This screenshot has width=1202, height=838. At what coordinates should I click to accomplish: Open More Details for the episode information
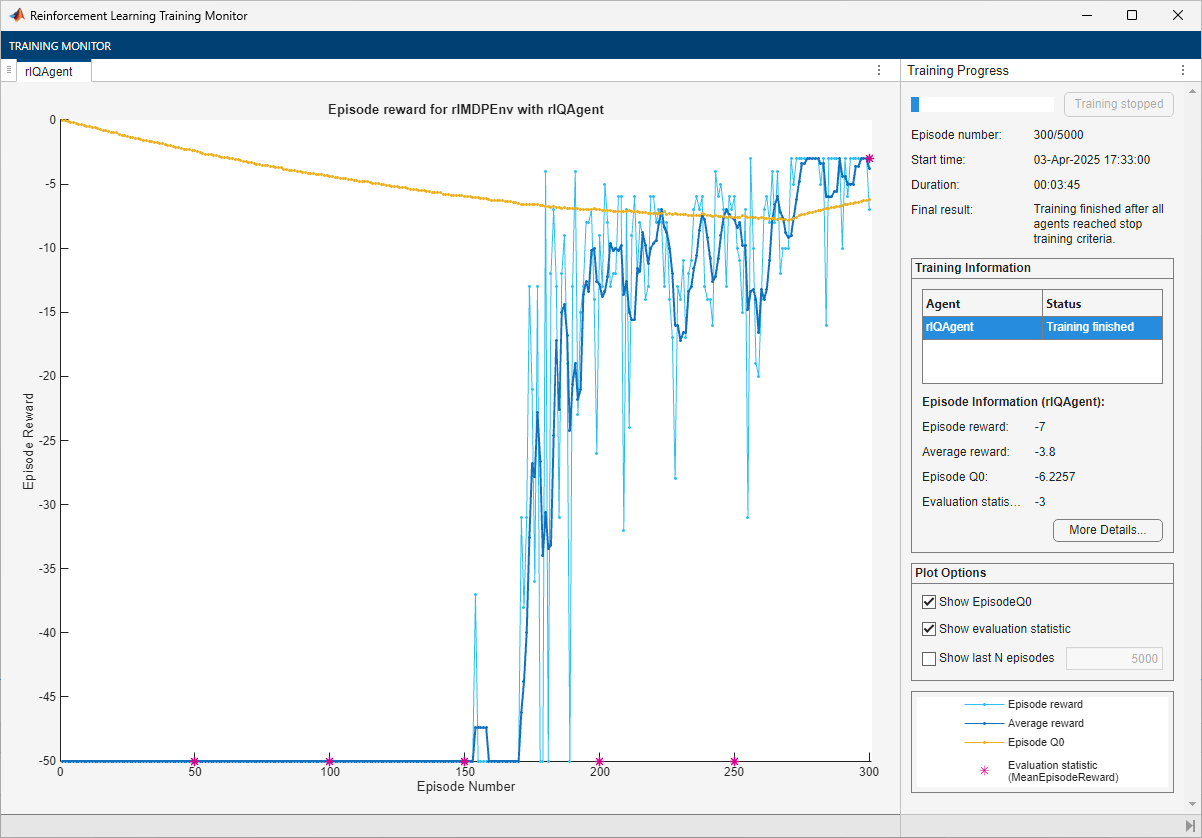pos(1107,530)
